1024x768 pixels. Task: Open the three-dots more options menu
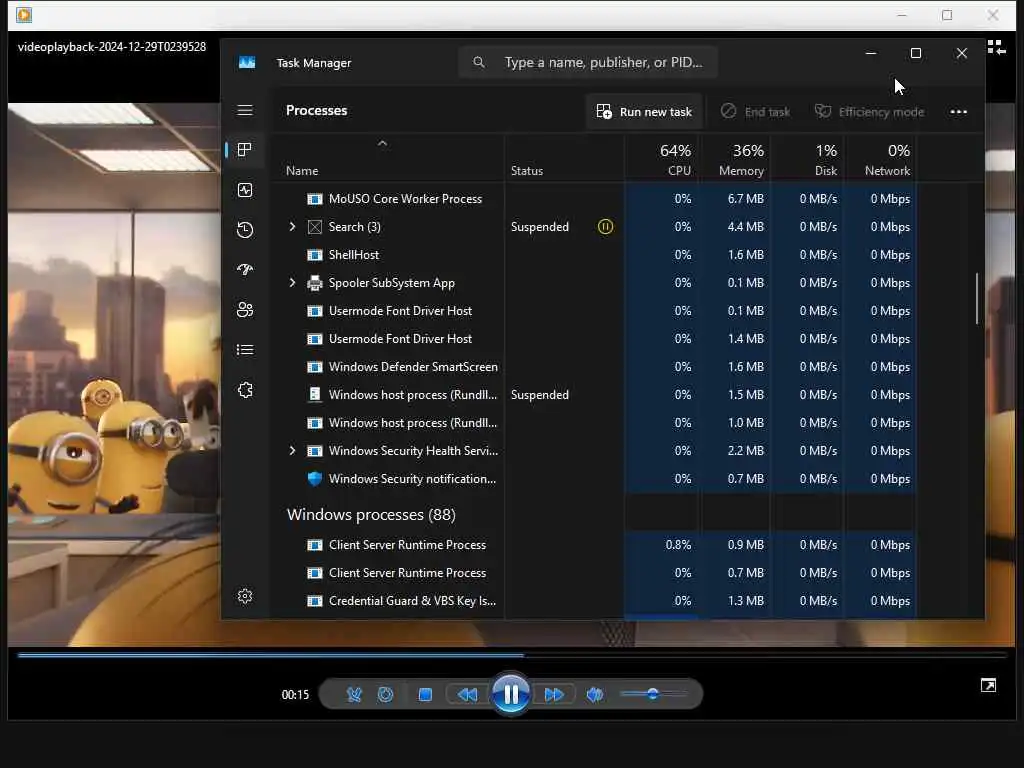[x=959, y=112]
